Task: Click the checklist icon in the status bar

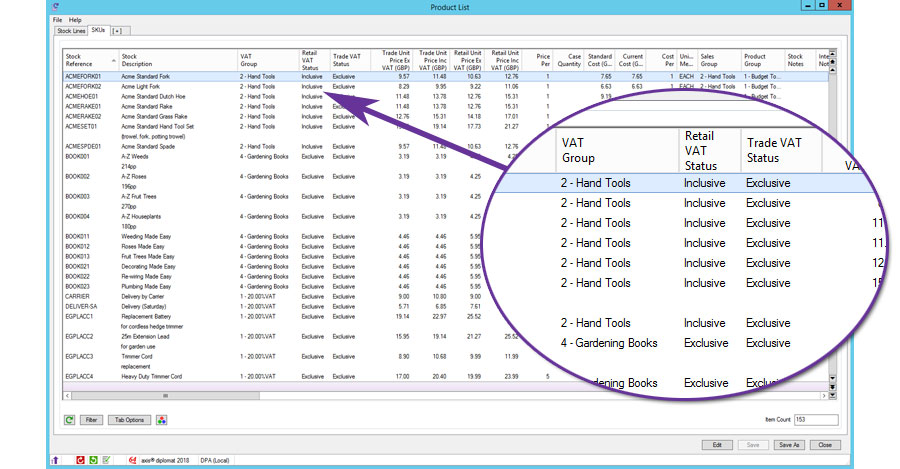Action: coord(106,460)
